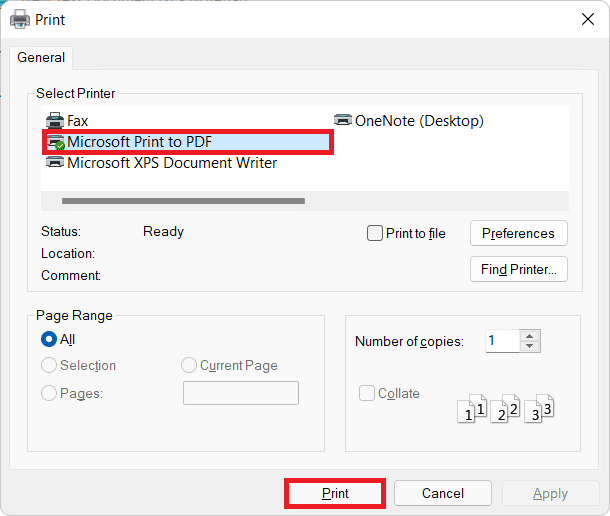This screenshot has height=516, width=610.
Task: Click the collate pages preview illustration
Action: pyautogui.click(x=505, y=408)
